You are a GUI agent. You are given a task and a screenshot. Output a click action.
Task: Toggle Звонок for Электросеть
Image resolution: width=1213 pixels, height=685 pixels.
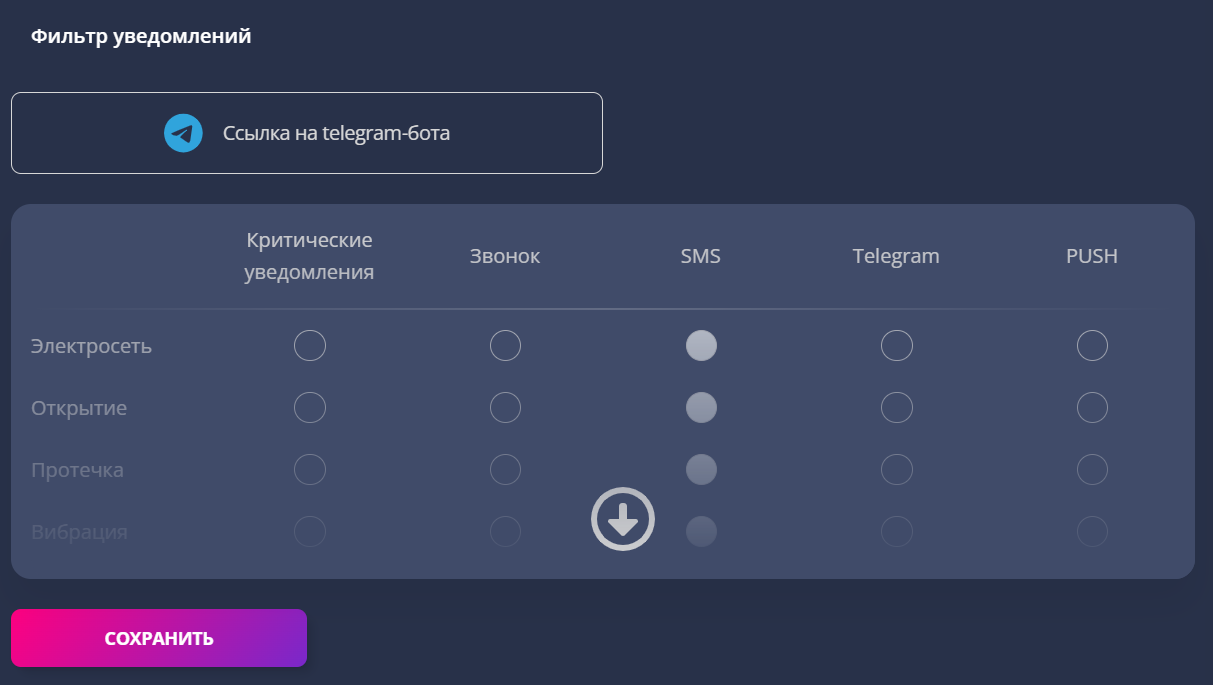coord(505,346)
